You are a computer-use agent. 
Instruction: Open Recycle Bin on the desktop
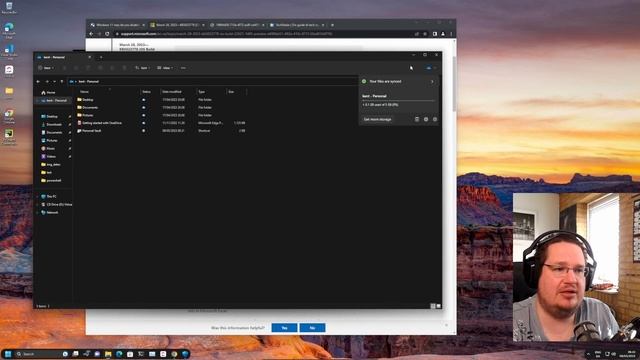pyautogui.click(x=9, y=7)
